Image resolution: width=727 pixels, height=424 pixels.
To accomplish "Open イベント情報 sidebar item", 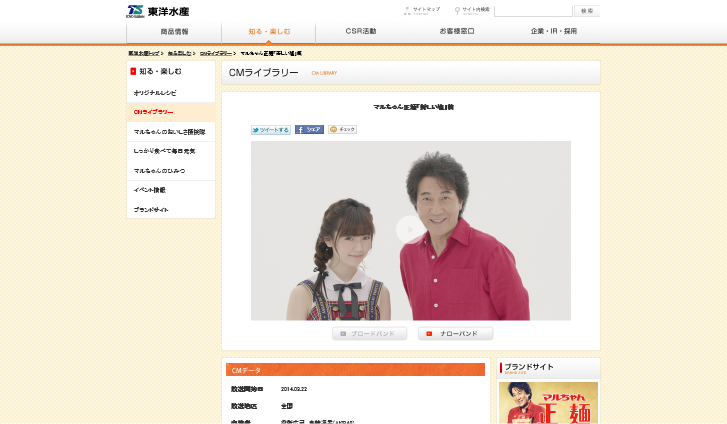I will tap(171, 190).
